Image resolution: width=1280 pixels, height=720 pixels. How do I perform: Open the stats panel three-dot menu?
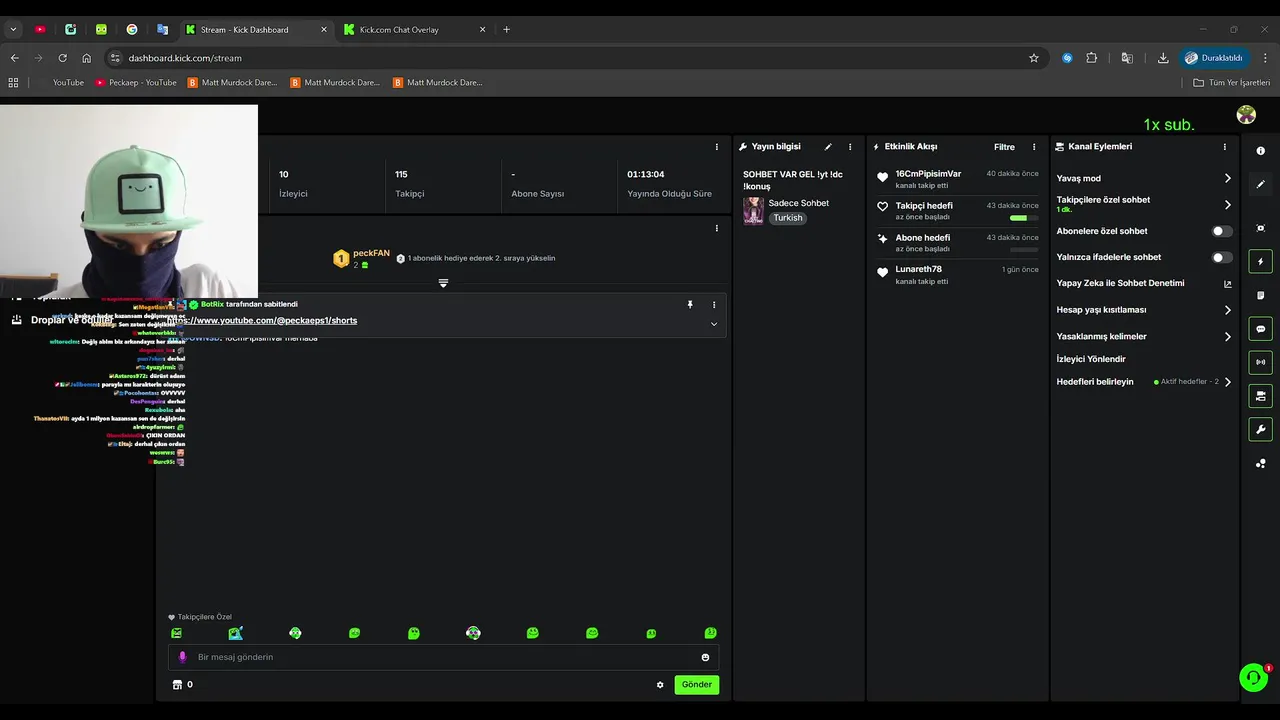tap(716, 147)
